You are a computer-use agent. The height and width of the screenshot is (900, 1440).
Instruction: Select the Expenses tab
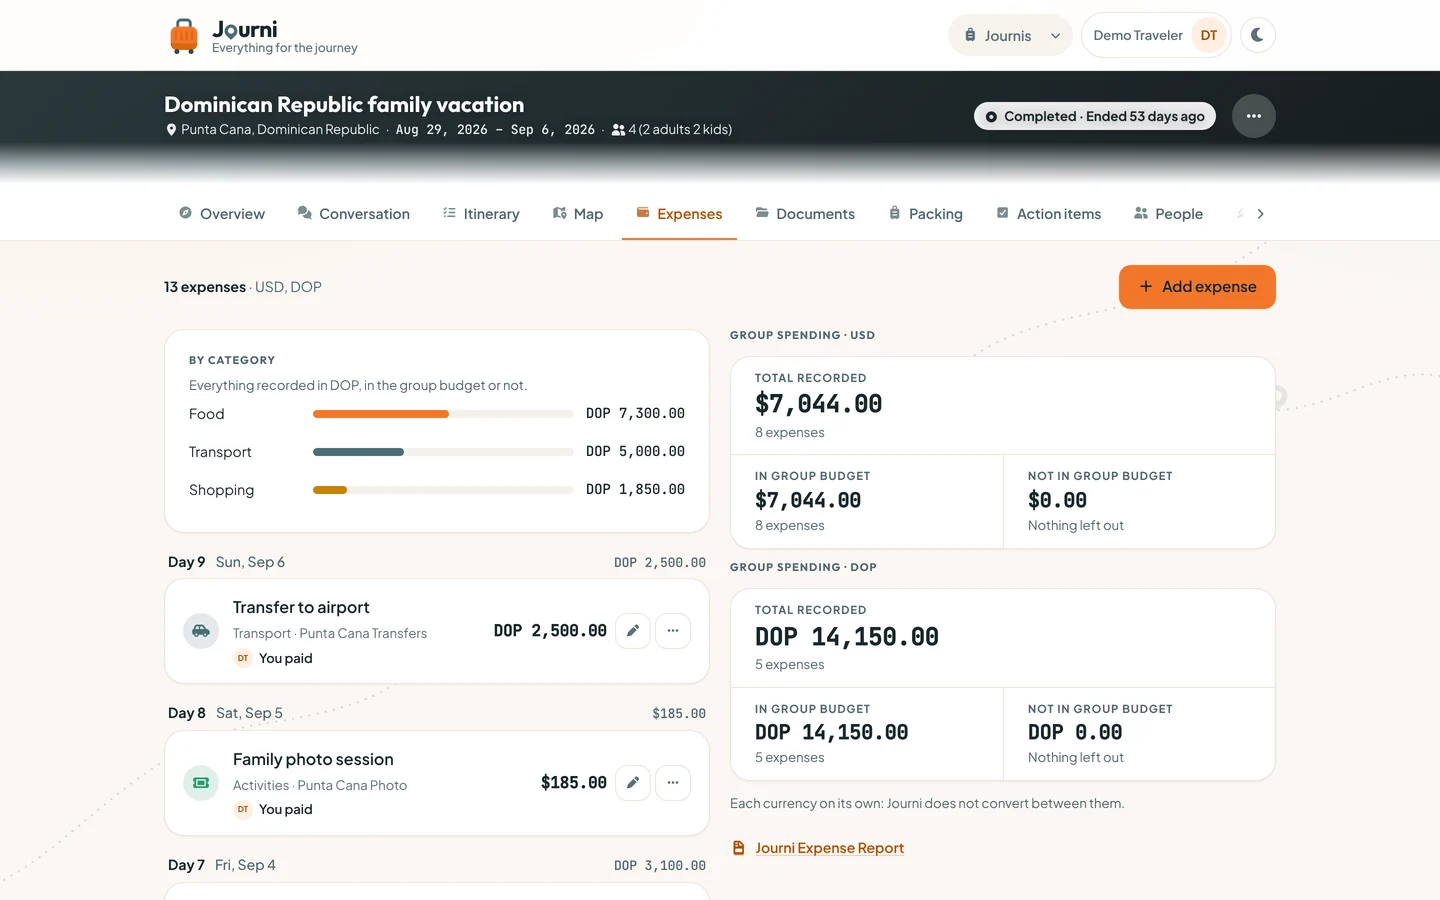pos(679,213)
